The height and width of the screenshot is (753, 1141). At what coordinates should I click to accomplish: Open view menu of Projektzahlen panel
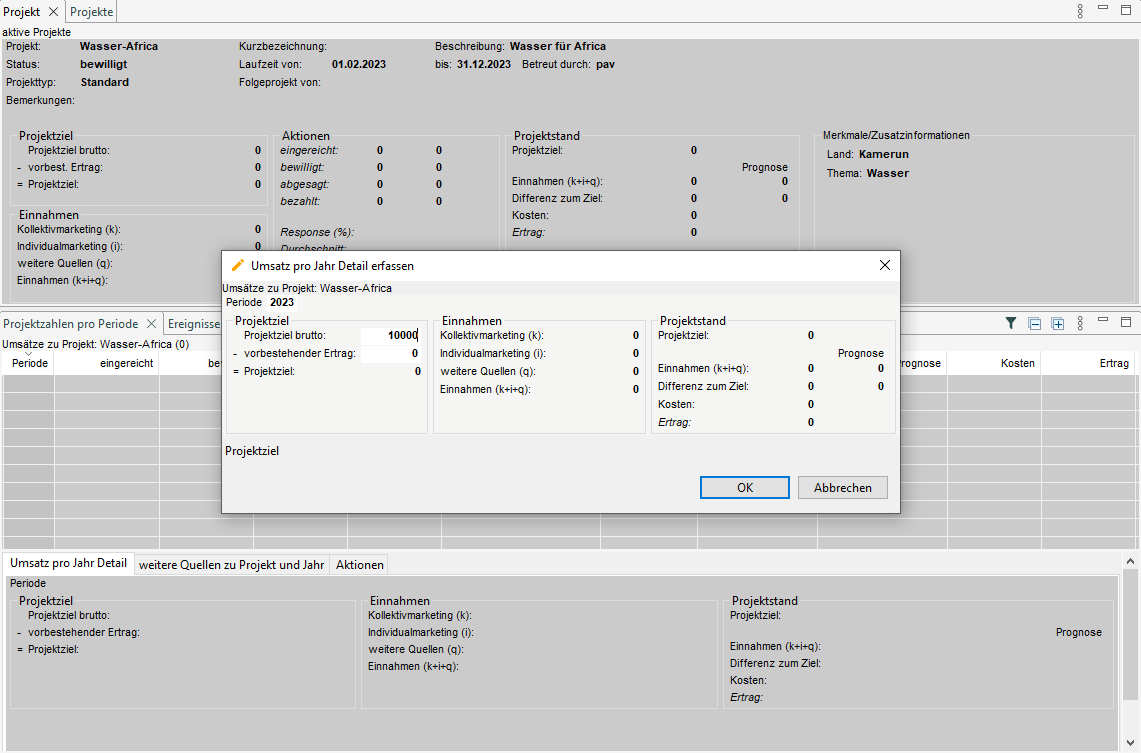pos(1080,323)
